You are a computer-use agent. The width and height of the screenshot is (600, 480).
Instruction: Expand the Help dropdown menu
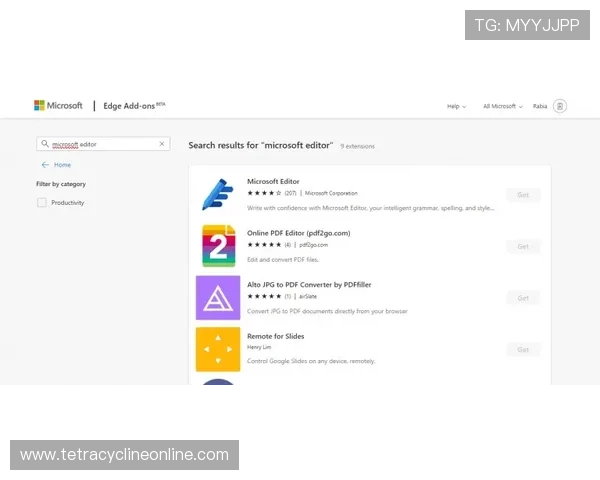[x=456, y=106]
